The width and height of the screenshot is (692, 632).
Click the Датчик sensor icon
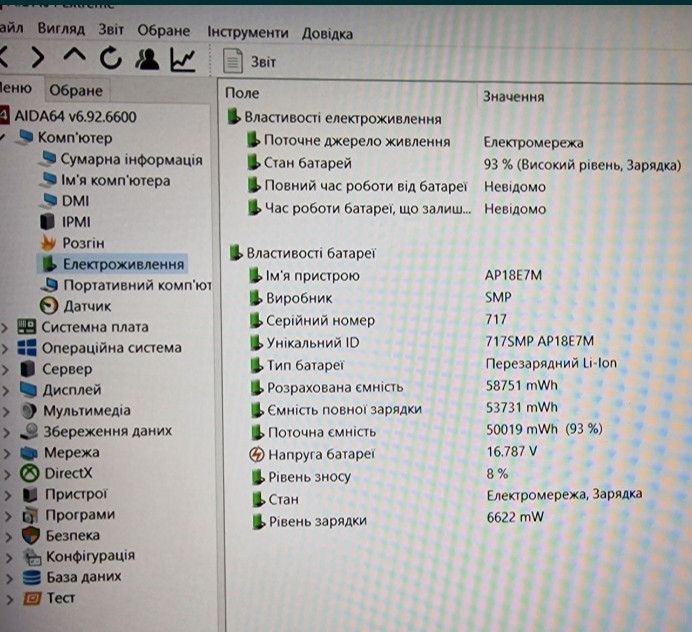pos(48,306)
